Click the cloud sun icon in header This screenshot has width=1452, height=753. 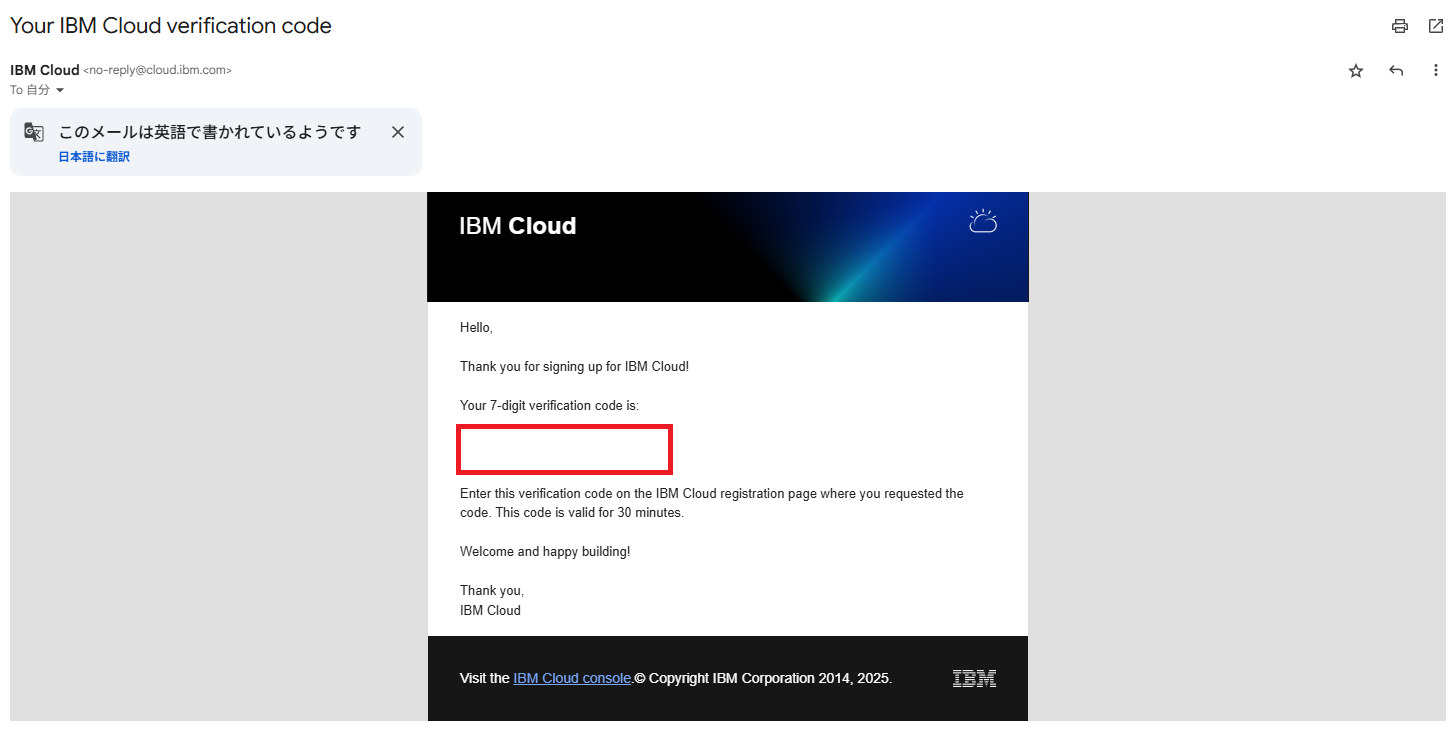tap(983, 222)
